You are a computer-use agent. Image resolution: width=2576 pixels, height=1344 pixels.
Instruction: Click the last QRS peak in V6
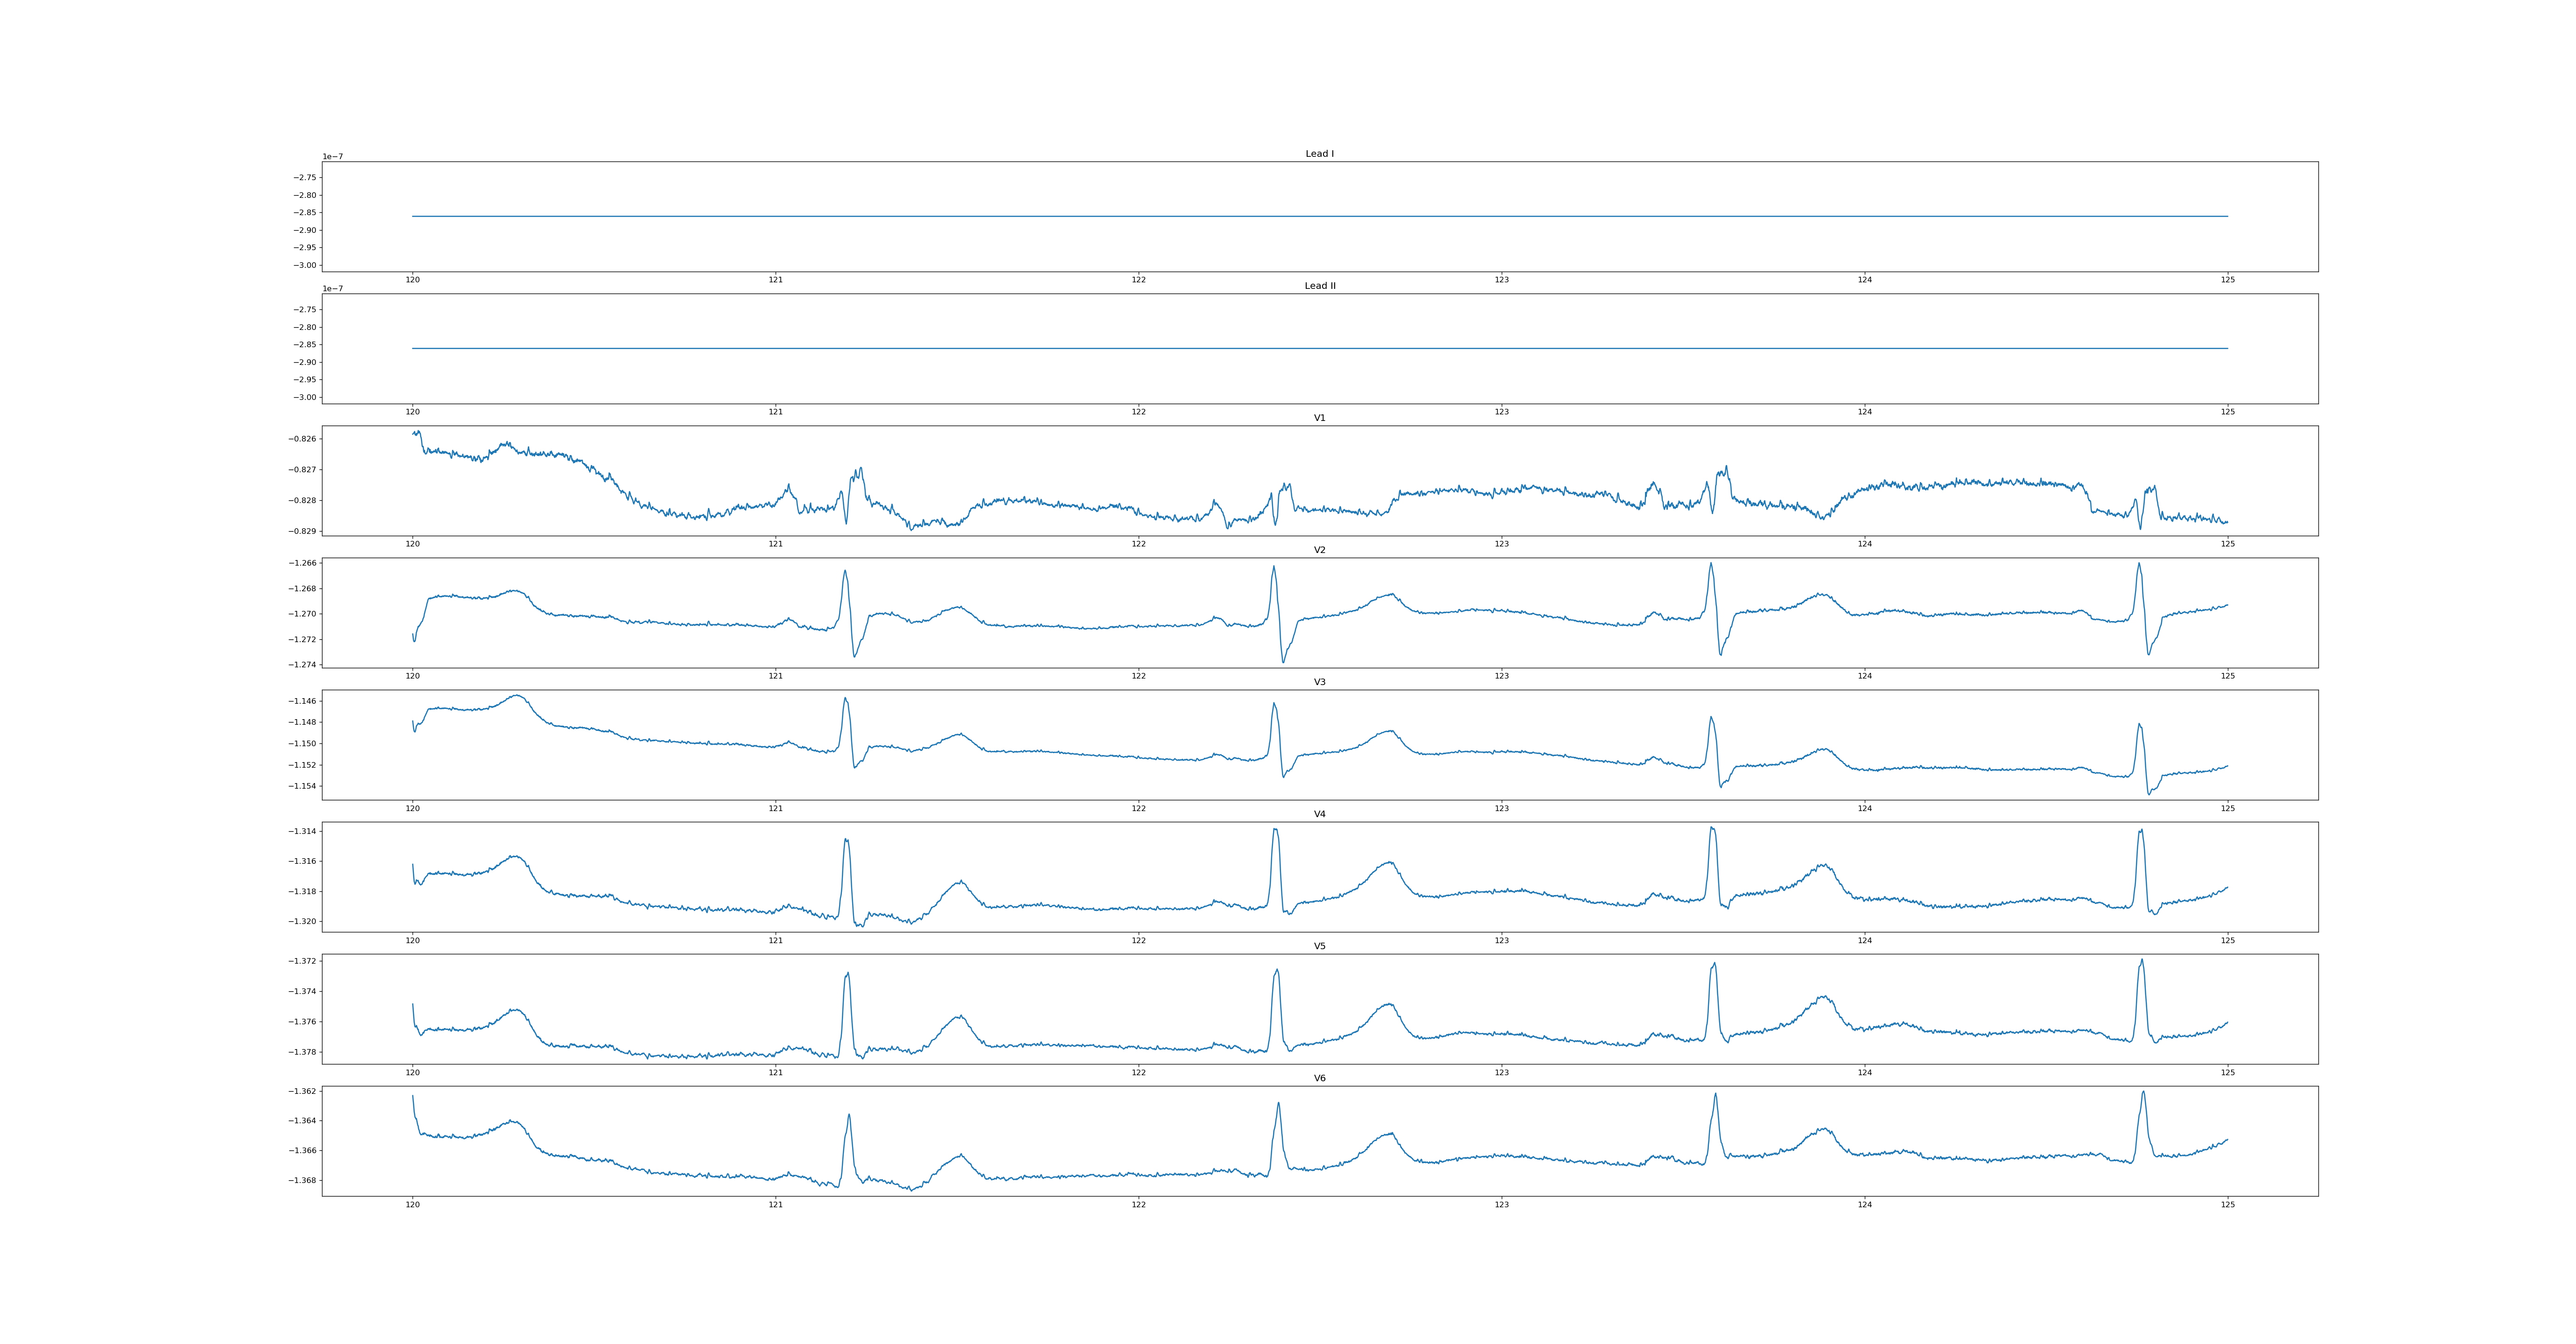click(2143, 1092)
